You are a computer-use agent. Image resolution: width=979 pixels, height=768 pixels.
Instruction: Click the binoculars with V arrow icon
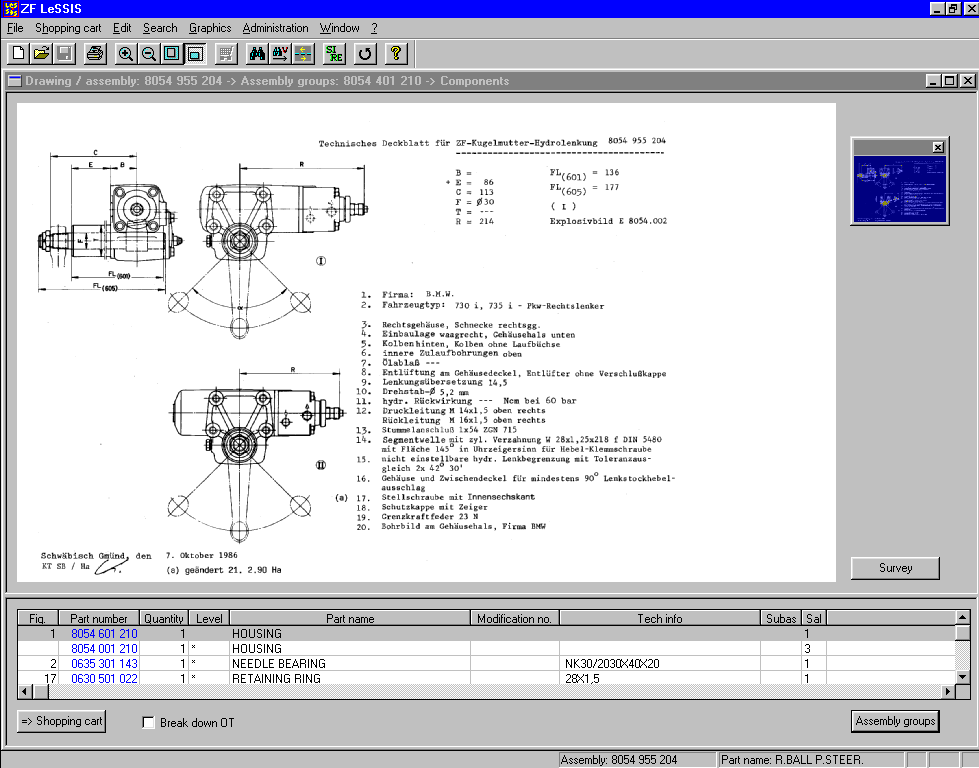click(280, 54)
